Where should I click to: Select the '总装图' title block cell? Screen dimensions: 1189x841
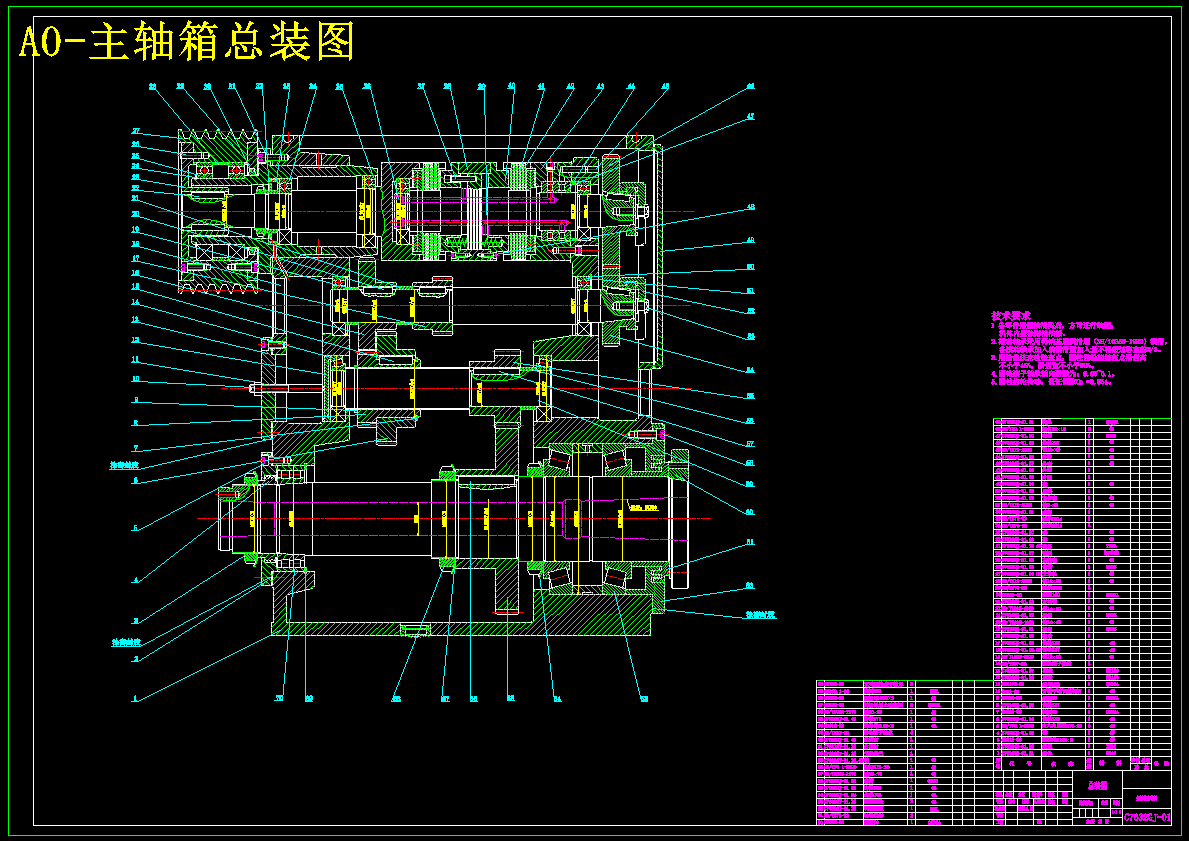click(x=1096, y=785)
